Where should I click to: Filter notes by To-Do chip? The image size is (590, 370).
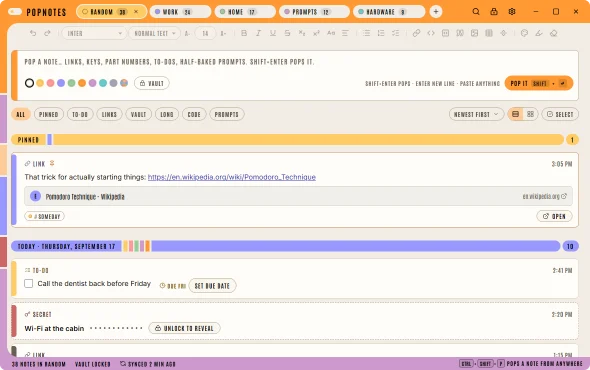click(80, 114)
